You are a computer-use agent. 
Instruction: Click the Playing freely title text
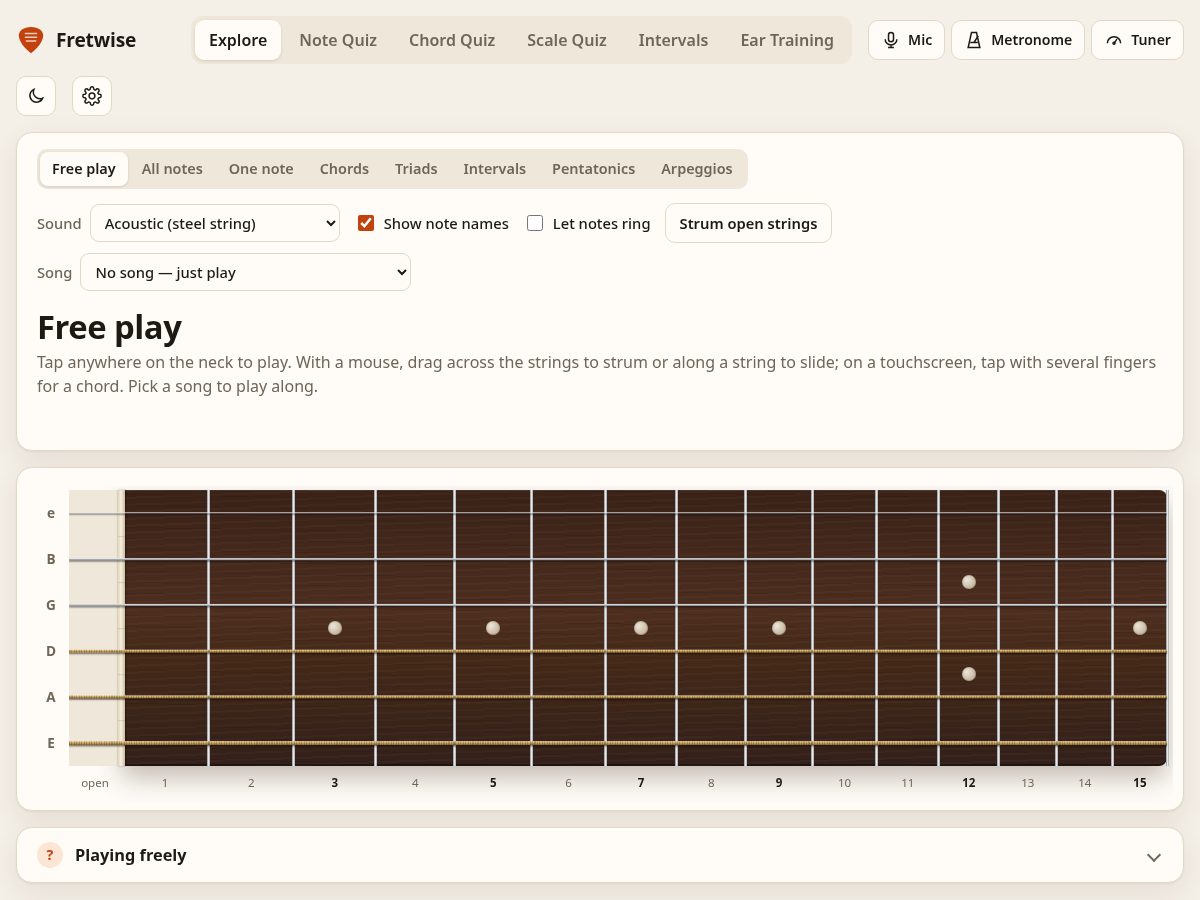[x=131, y=855]
